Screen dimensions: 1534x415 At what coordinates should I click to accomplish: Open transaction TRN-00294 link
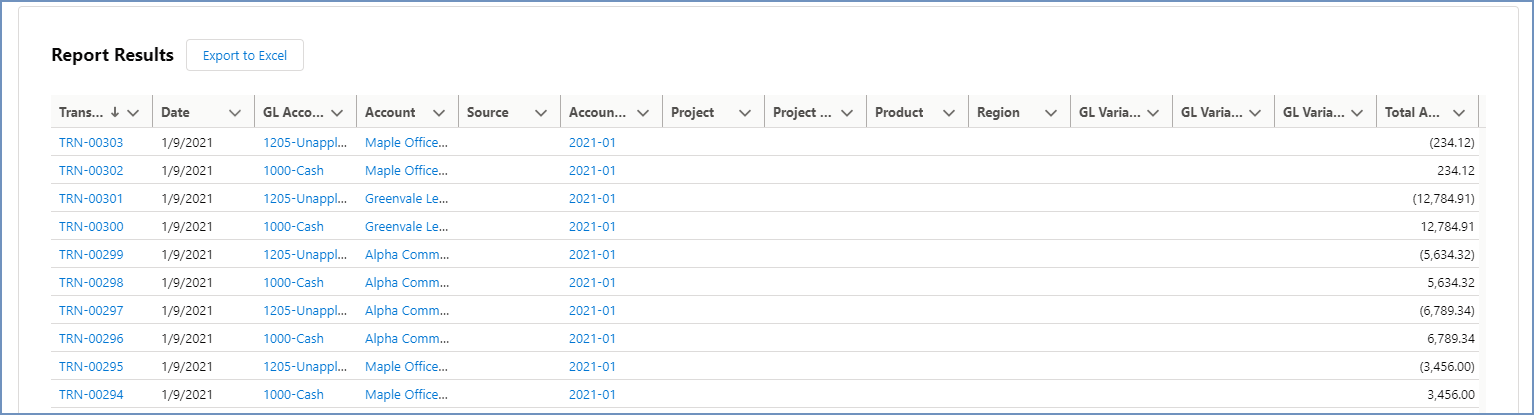[x=91, y=395]
